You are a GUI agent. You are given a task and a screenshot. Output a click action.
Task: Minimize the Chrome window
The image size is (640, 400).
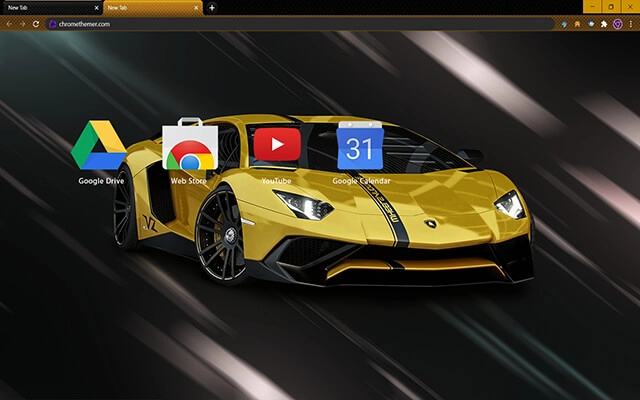click(x=592, y=7)
